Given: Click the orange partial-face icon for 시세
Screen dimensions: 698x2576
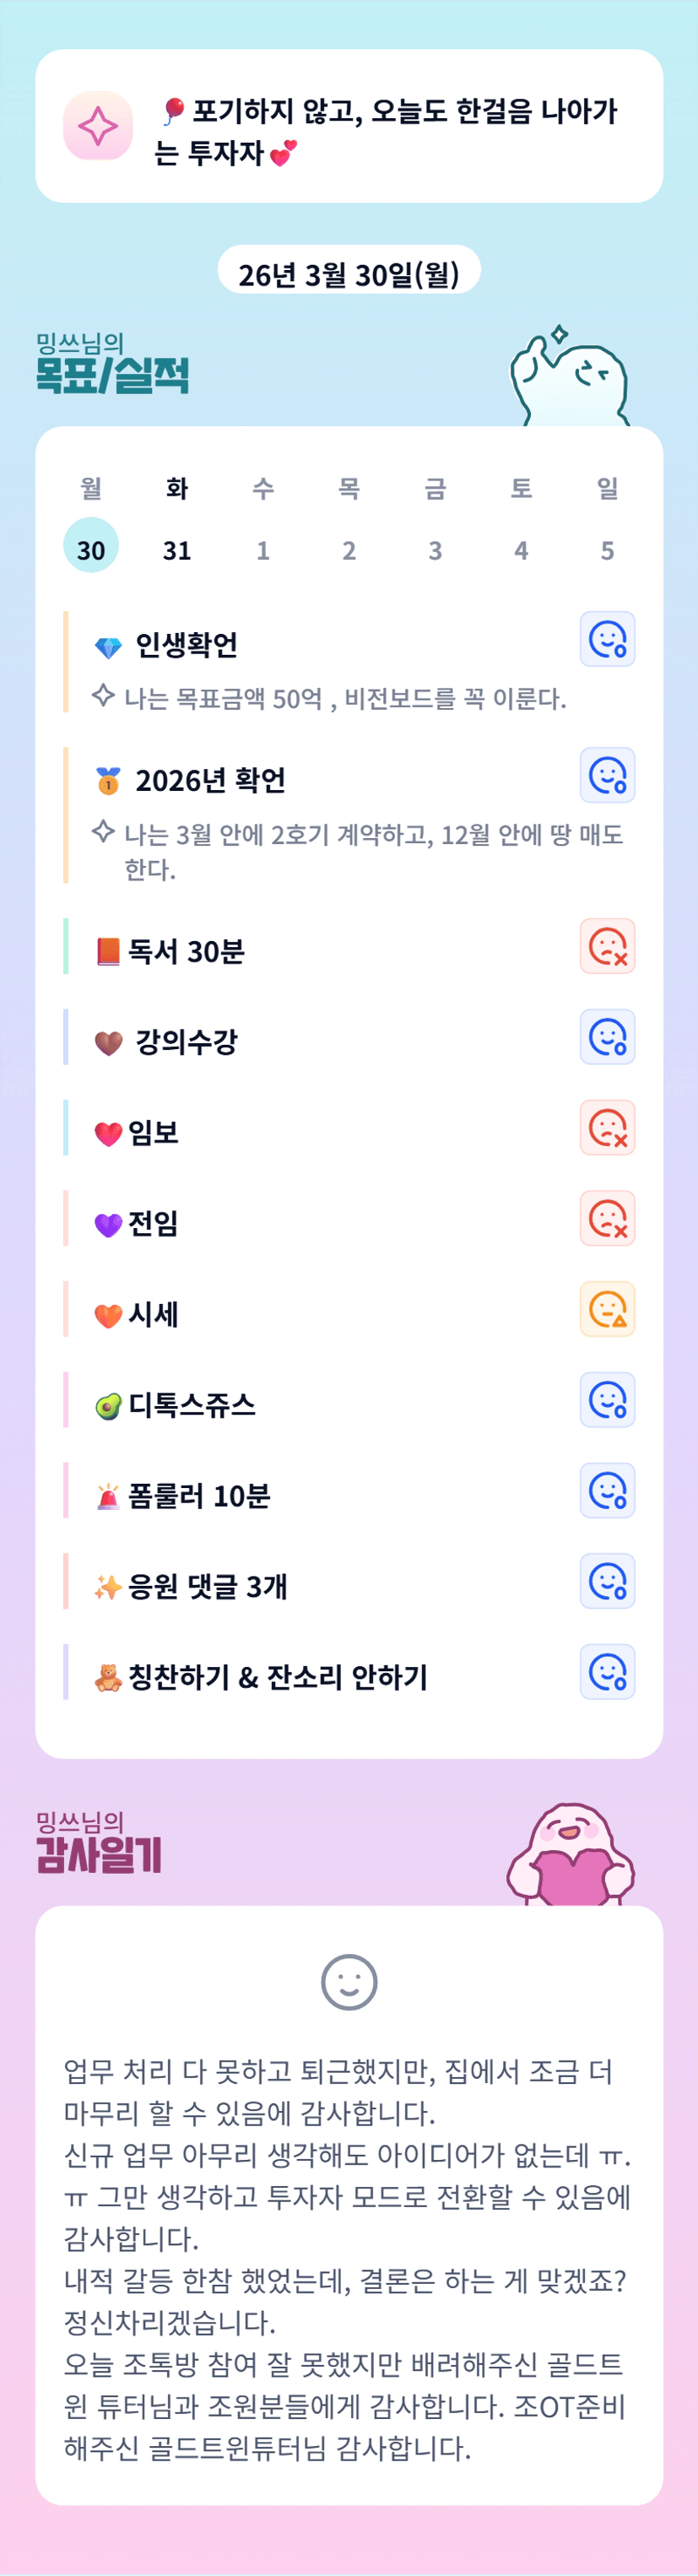Looking at the screenshot, I should pyautogui.click(x=607, y=1309).
